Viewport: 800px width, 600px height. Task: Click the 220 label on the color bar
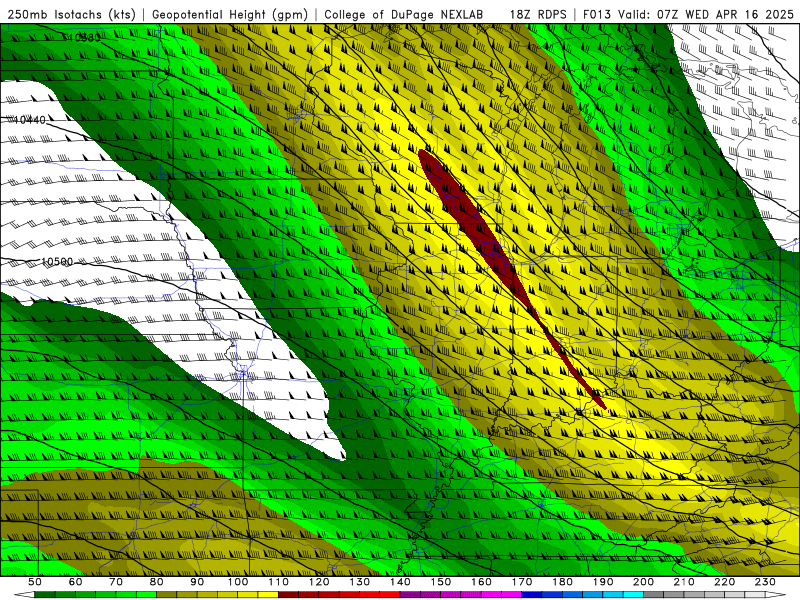click(725, 582)
